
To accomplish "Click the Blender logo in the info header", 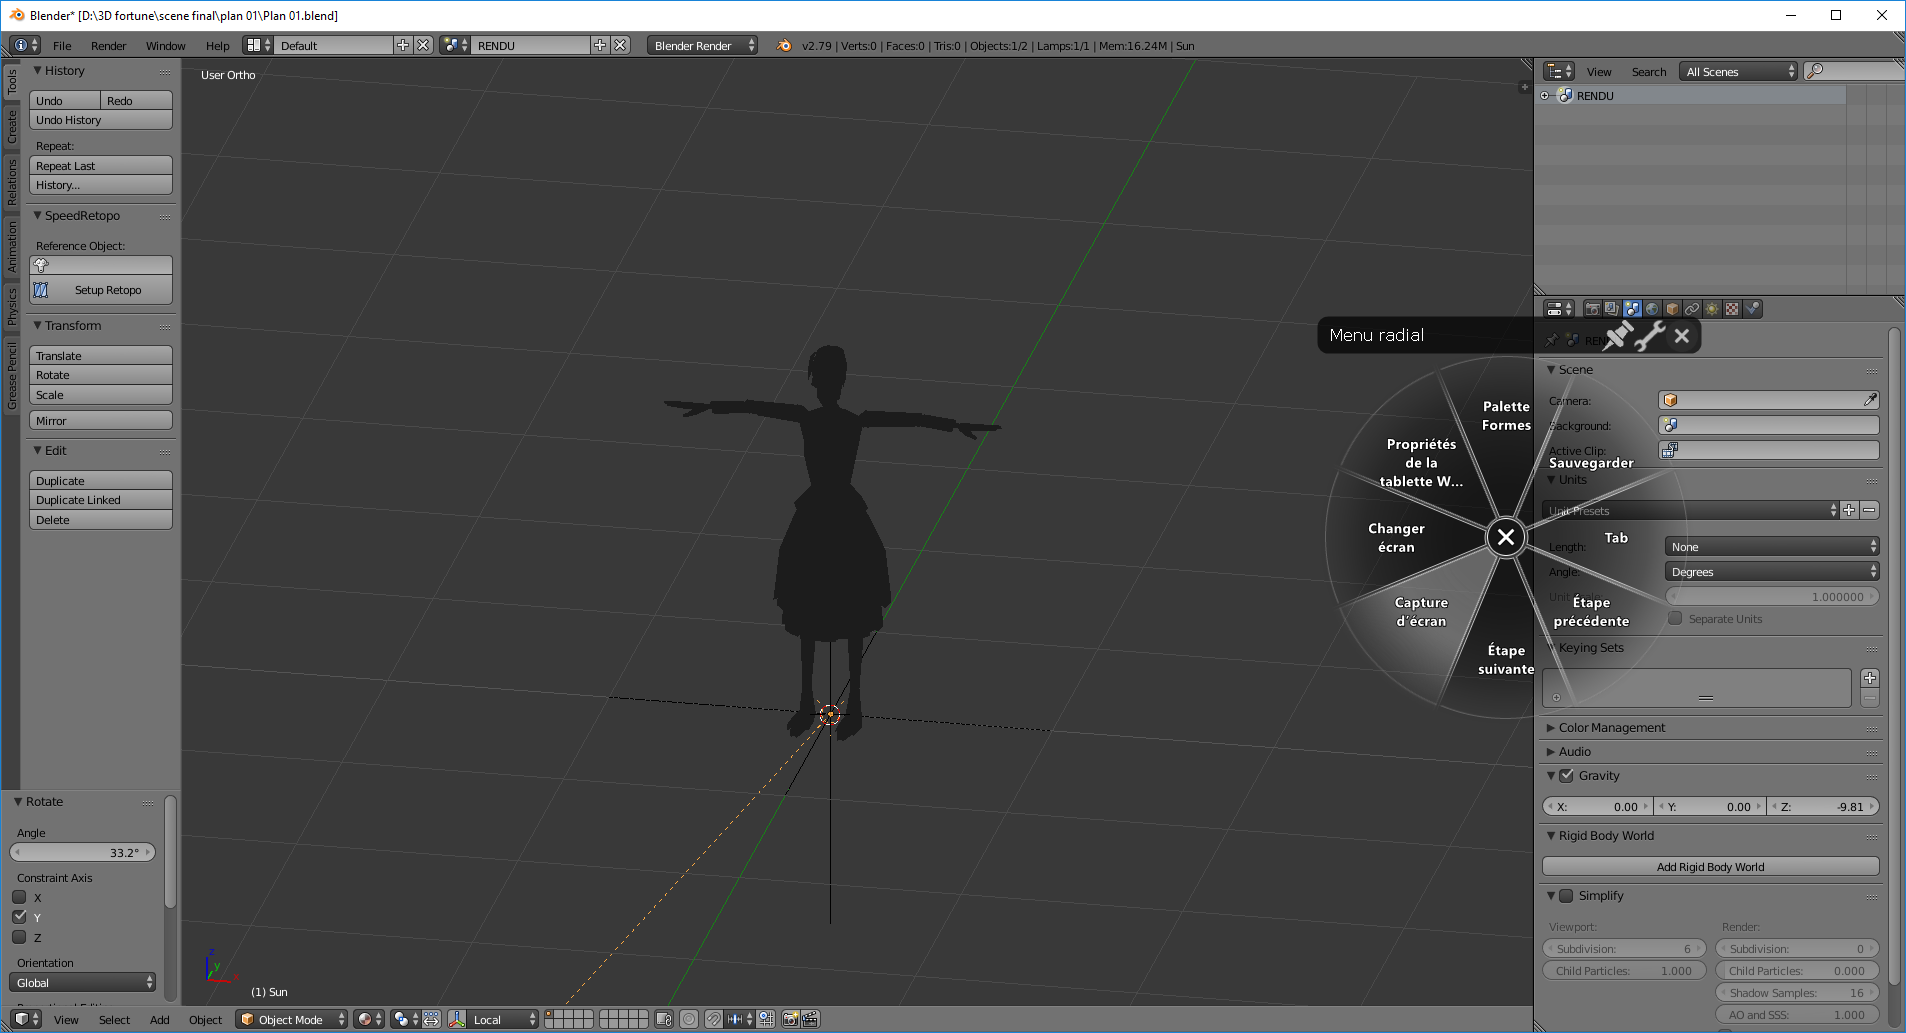I will pos(784,45).
